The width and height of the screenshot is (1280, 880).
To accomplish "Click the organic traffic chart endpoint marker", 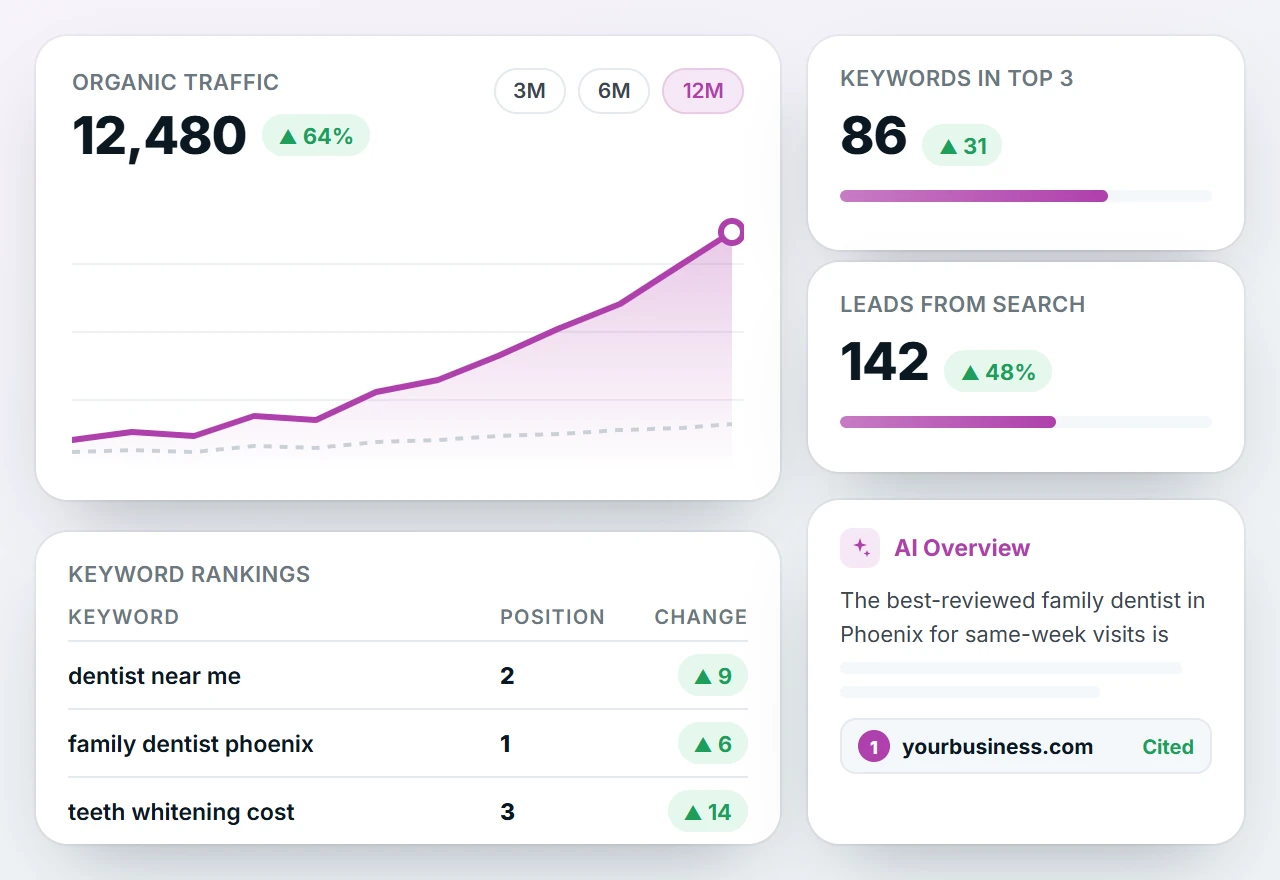I will 732,232.
